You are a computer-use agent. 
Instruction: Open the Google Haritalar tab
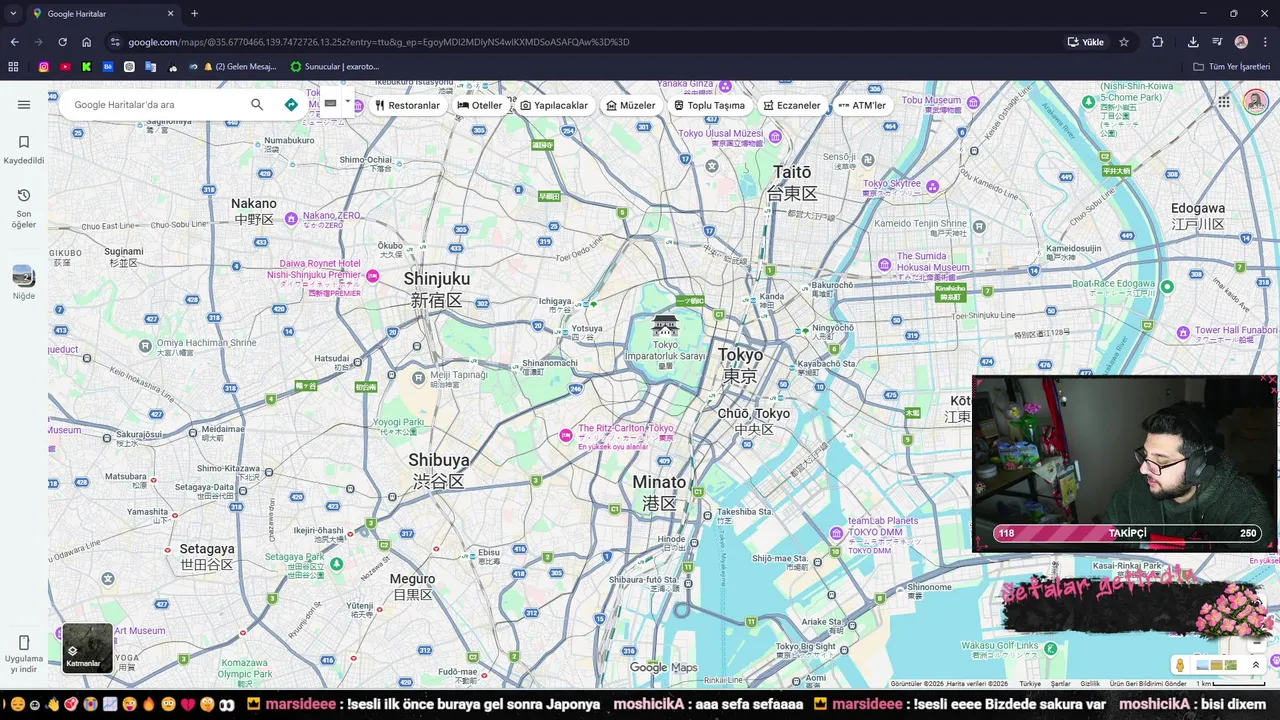coord(103,14)
